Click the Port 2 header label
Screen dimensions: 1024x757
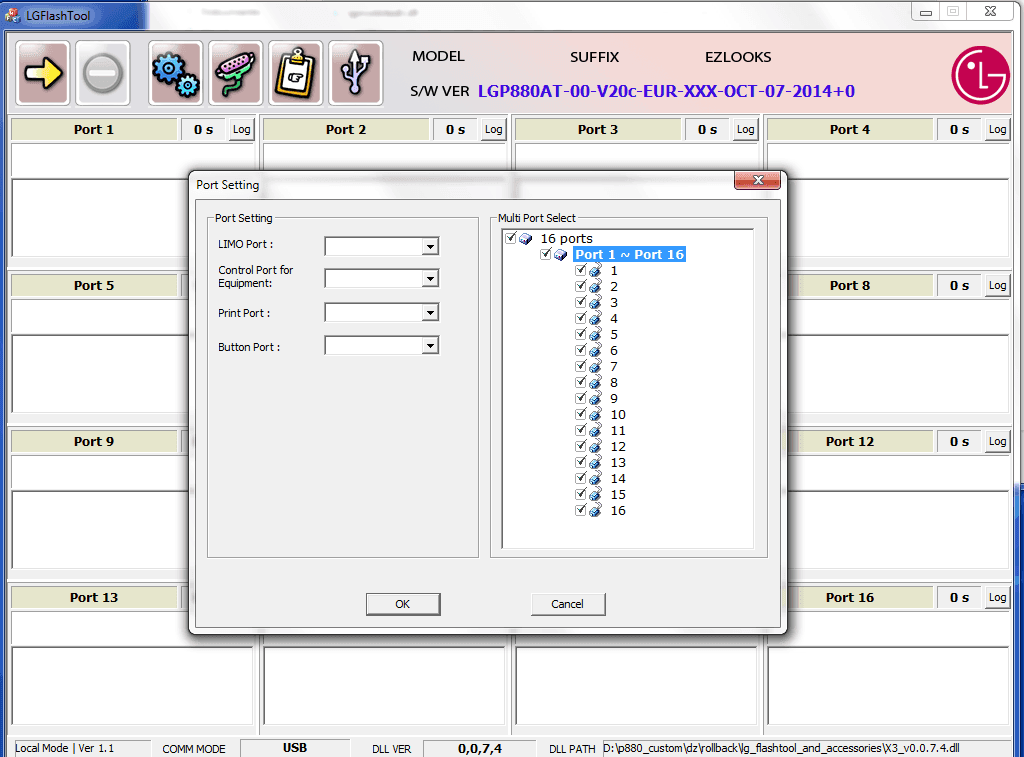(346, 129)
